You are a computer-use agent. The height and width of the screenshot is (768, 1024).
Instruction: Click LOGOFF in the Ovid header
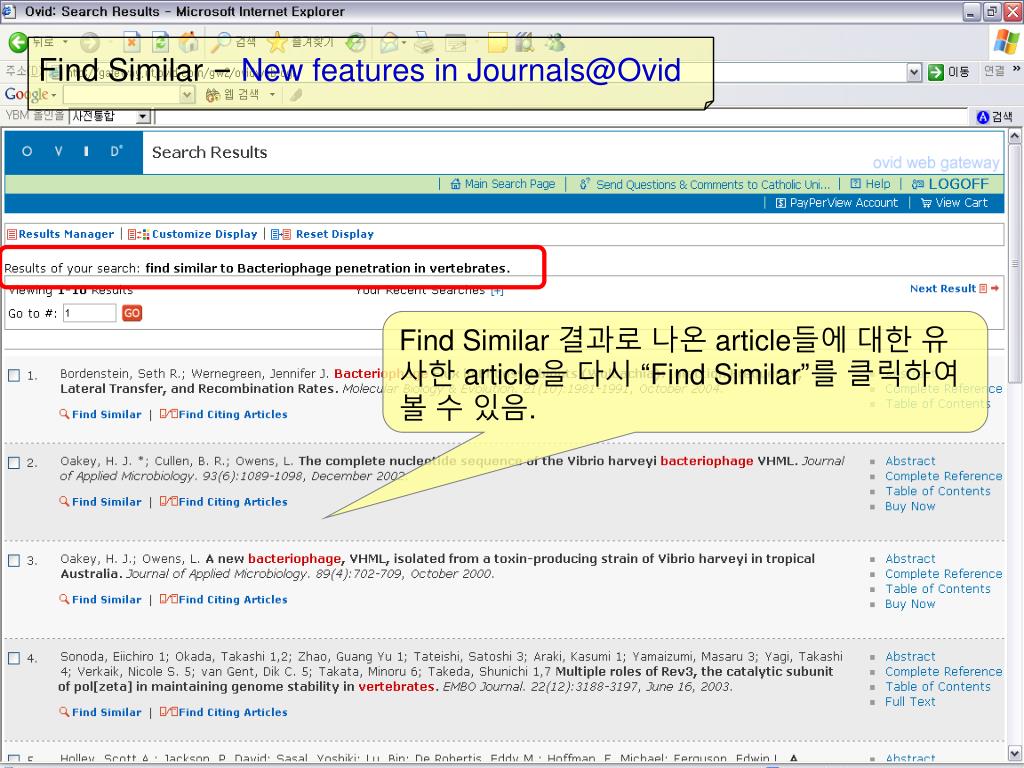coord(950,184)
